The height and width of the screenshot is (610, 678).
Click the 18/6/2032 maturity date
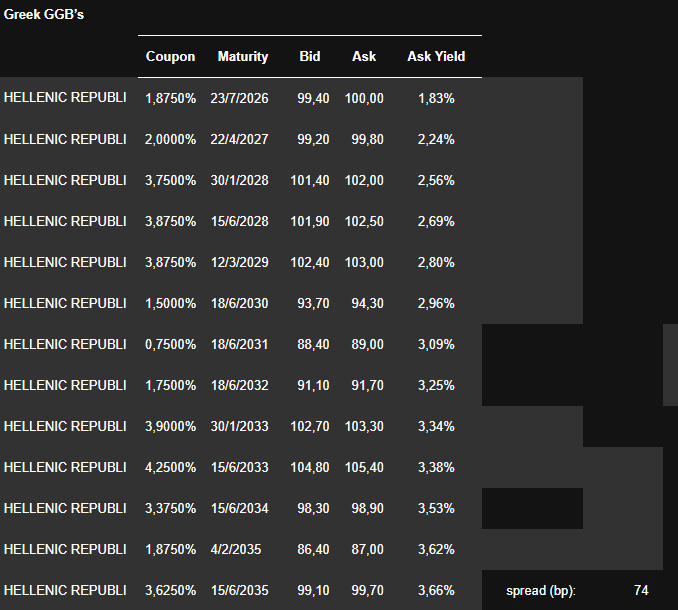[x=239, y=385]
